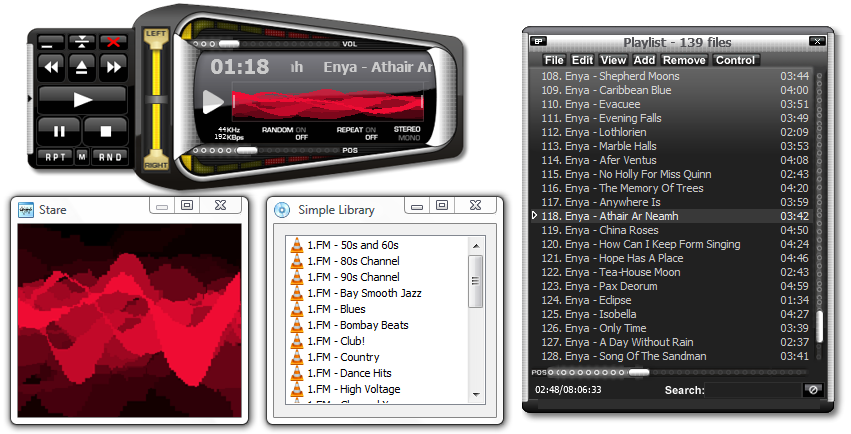Click the yellow left-right balance slider
This screenshot has width=851, height=434.
156,99
